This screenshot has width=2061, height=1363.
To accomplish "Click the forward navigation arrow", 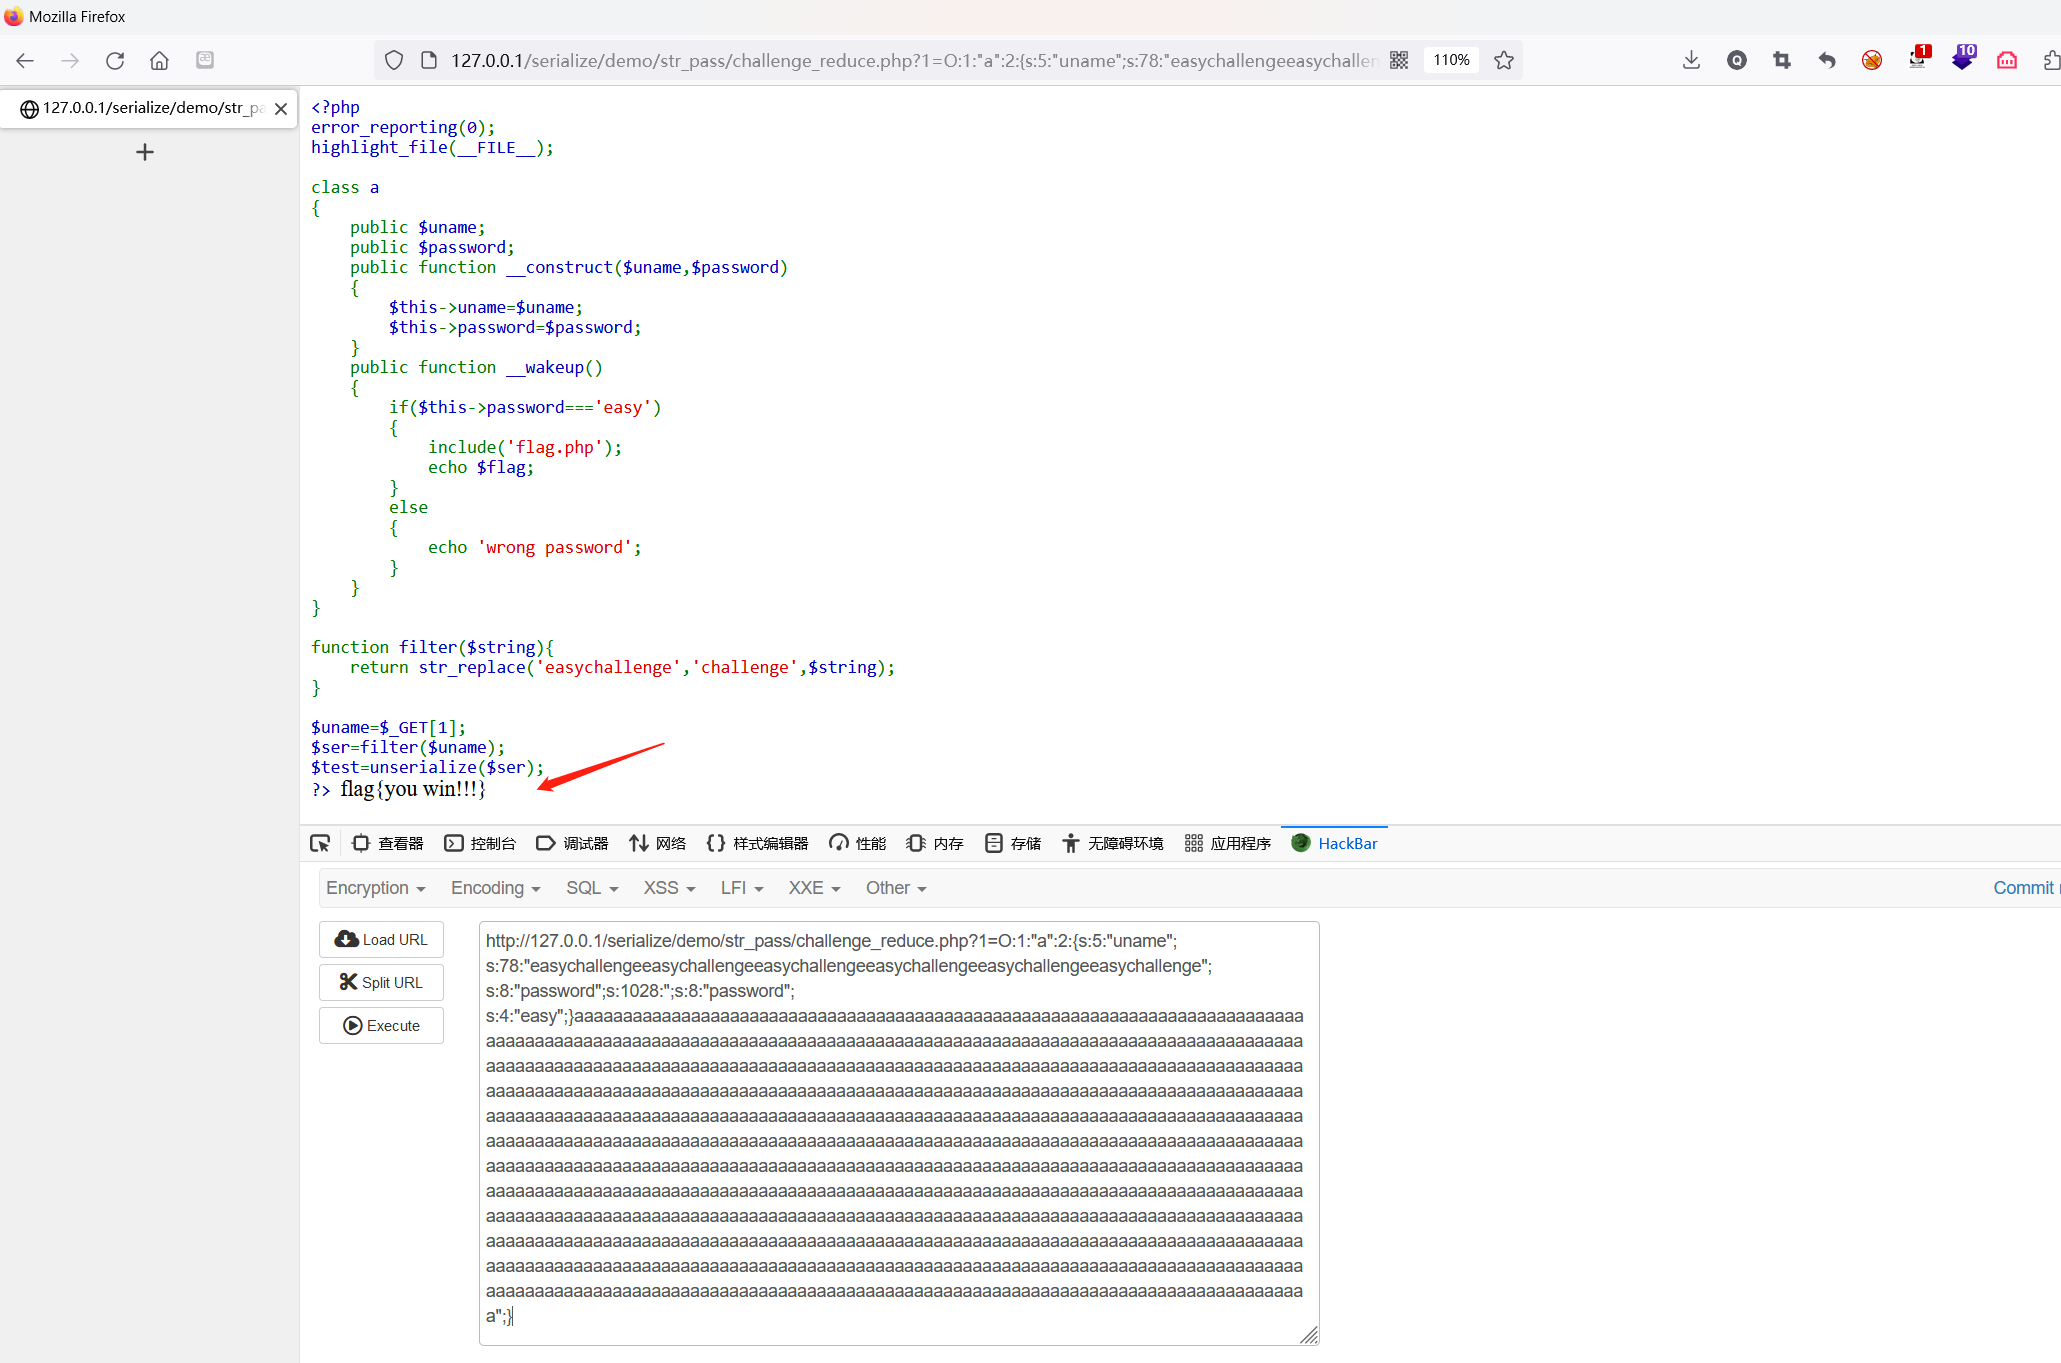I will 70,61.
